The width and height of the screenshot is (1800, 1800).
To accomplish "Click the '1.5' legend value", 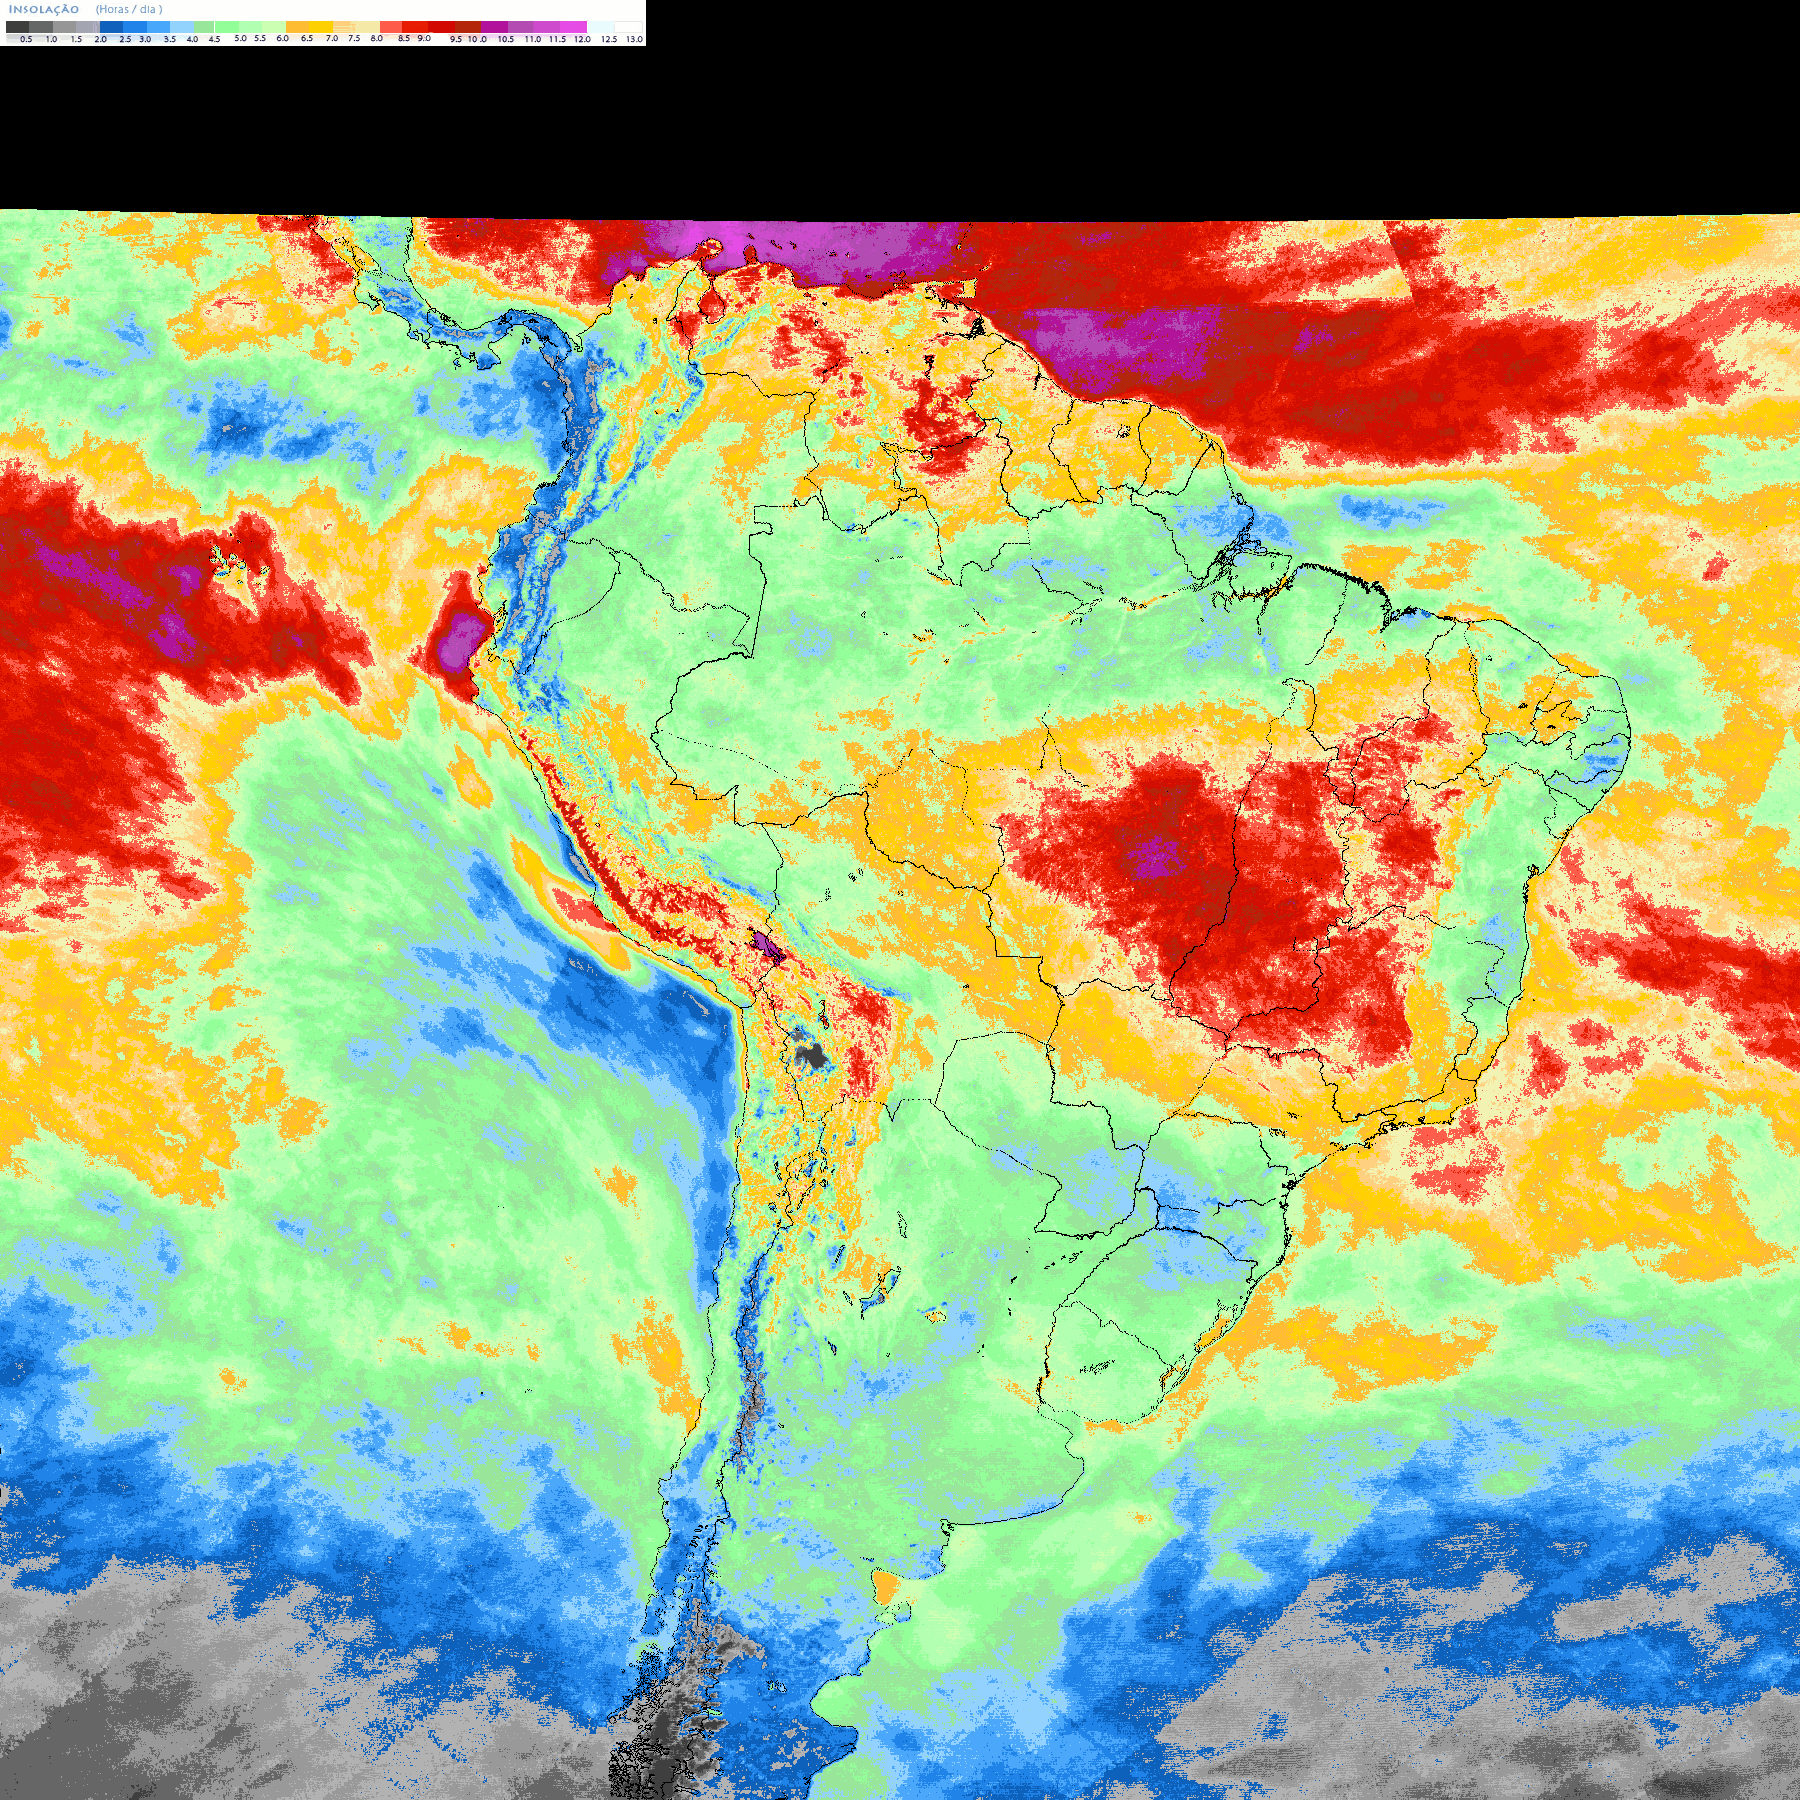I will click(x=76, y=39).
